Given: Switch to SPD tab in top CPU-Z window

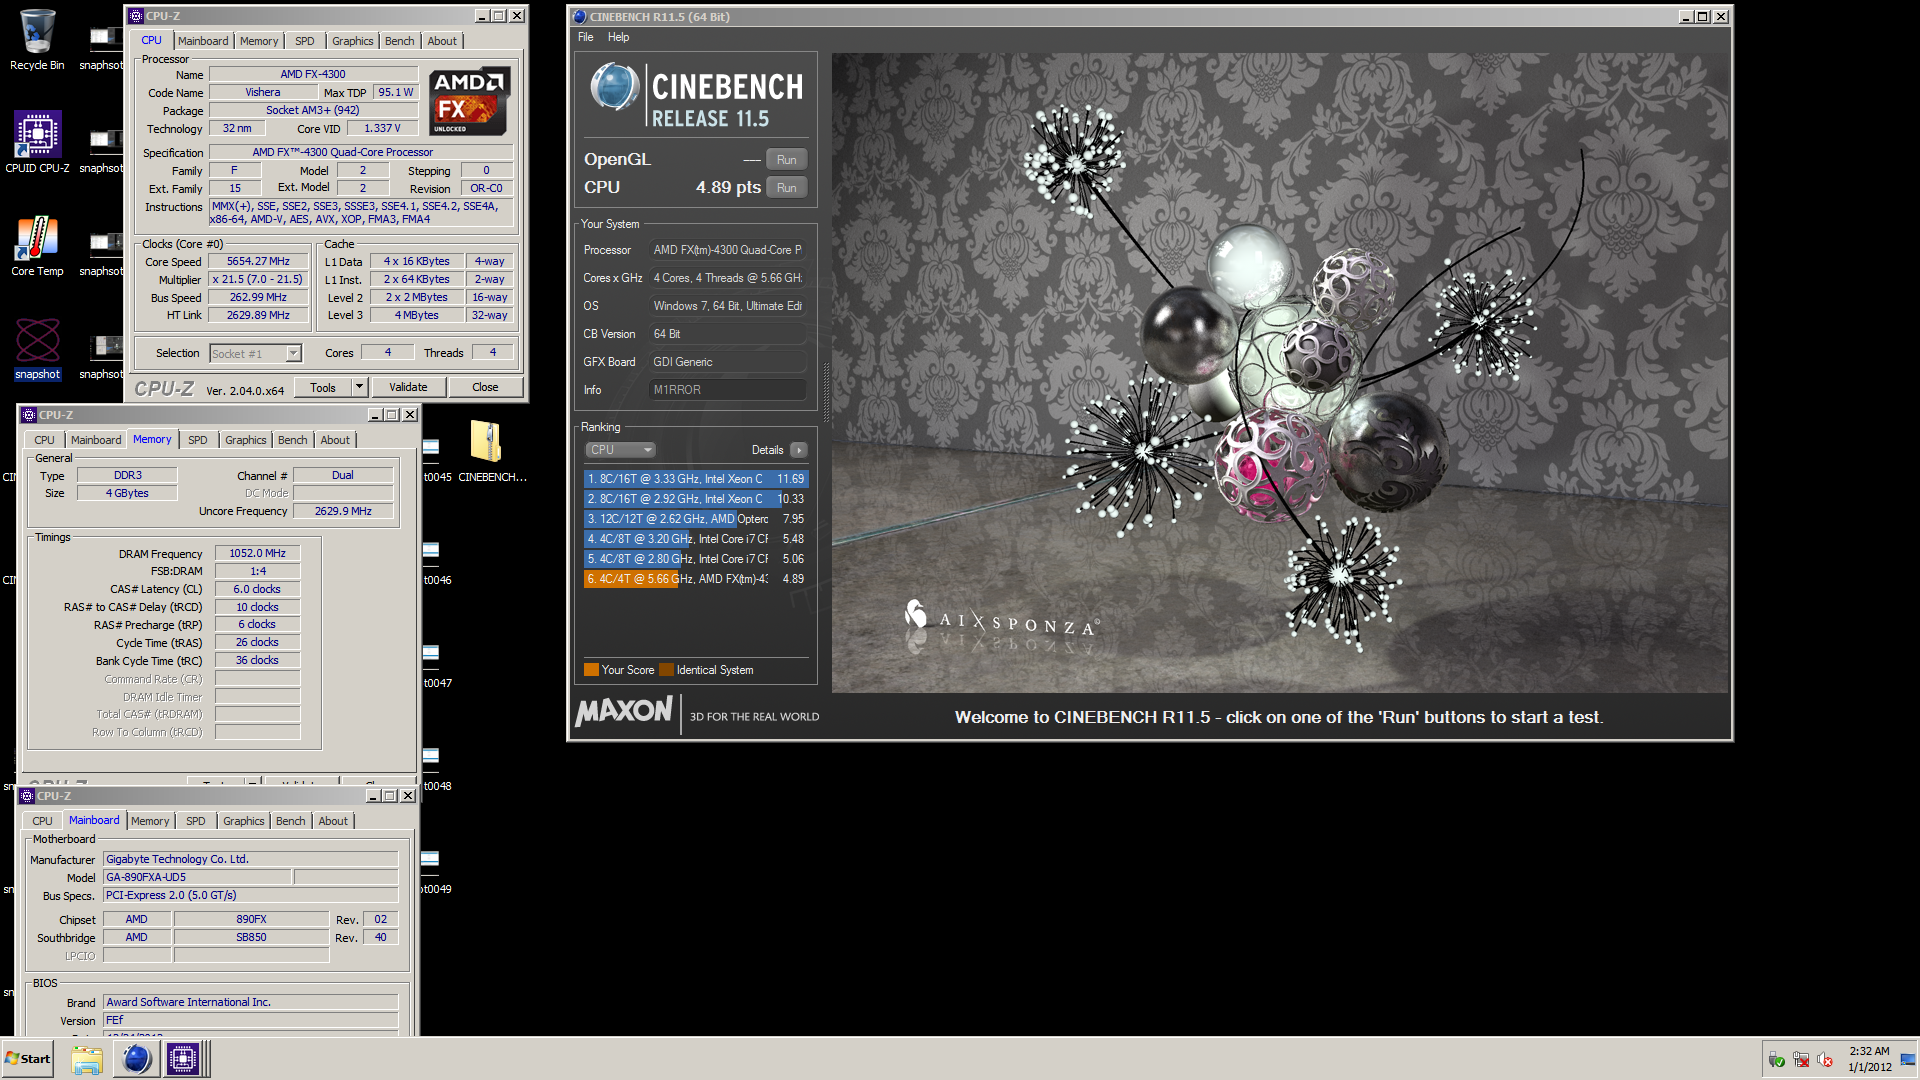Looking at the screenshot, I should tap(305, 41).
